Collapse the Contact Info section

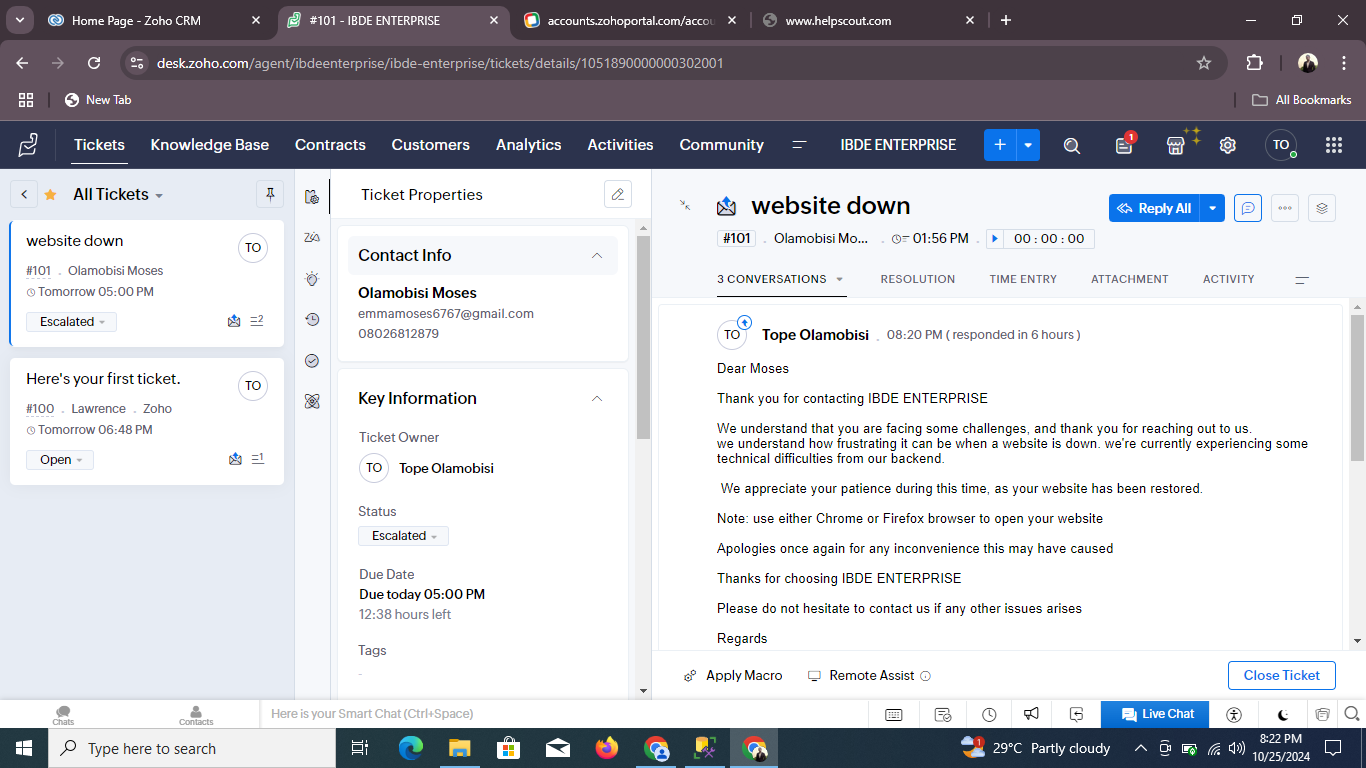coord(597,256)
